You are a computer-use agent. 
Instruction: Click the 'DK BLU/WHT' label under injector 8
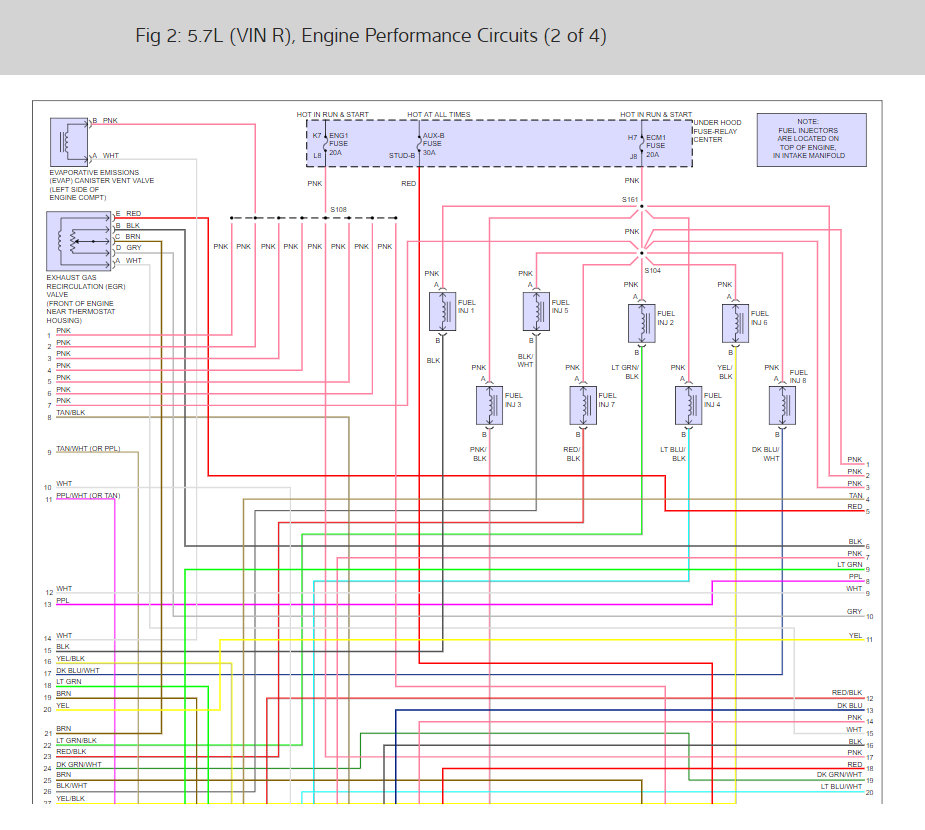pos(766,454)
